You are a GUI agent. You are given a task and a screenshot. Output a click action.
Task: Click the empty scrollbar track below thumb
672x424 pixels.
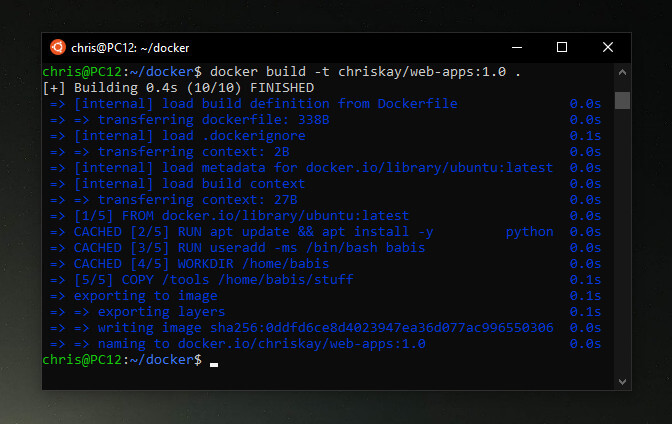pos(622,240)
